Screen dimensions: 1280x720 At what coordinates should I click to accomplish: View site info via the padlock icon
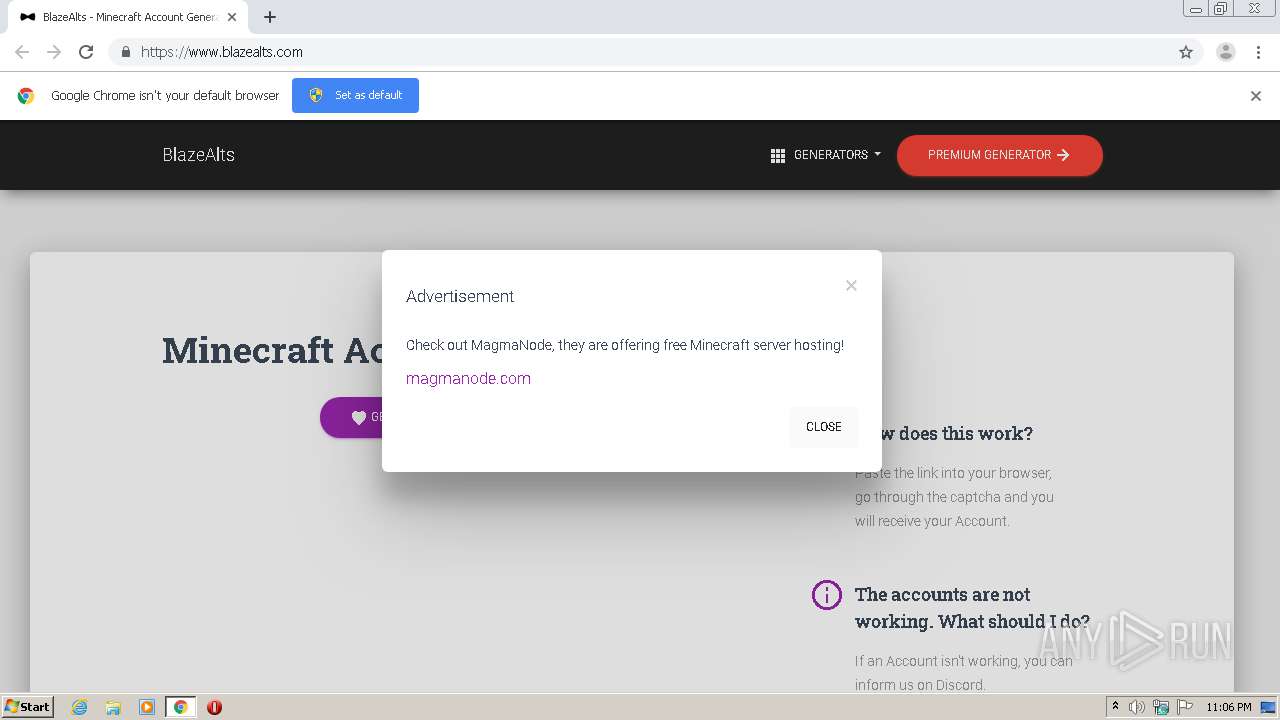[125, 52]
